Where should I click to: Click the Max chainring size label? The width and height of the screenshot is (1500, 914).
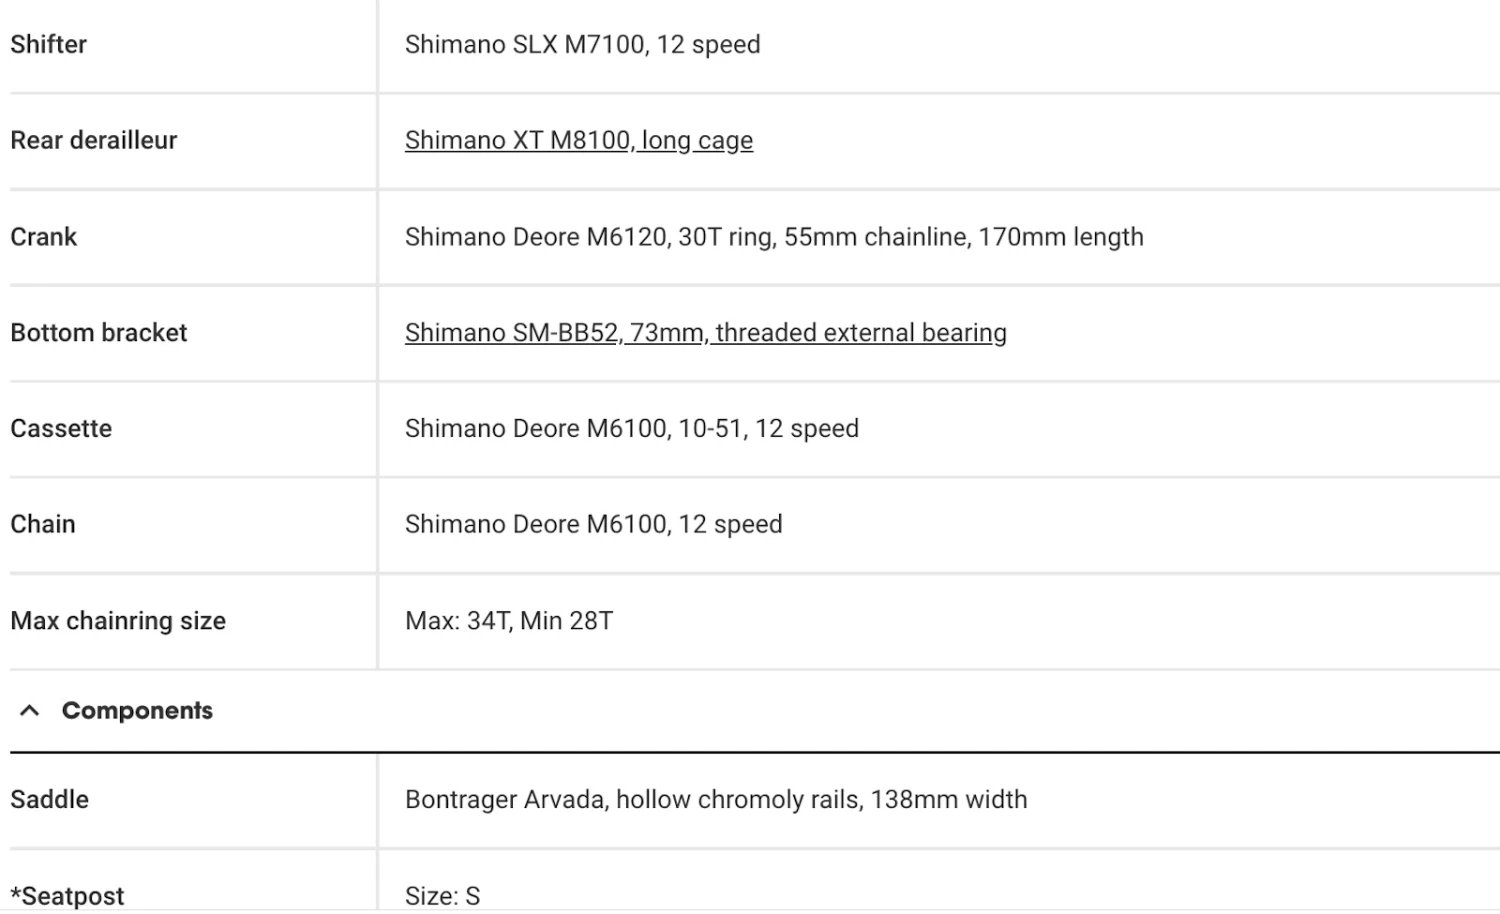pos(118,621)
